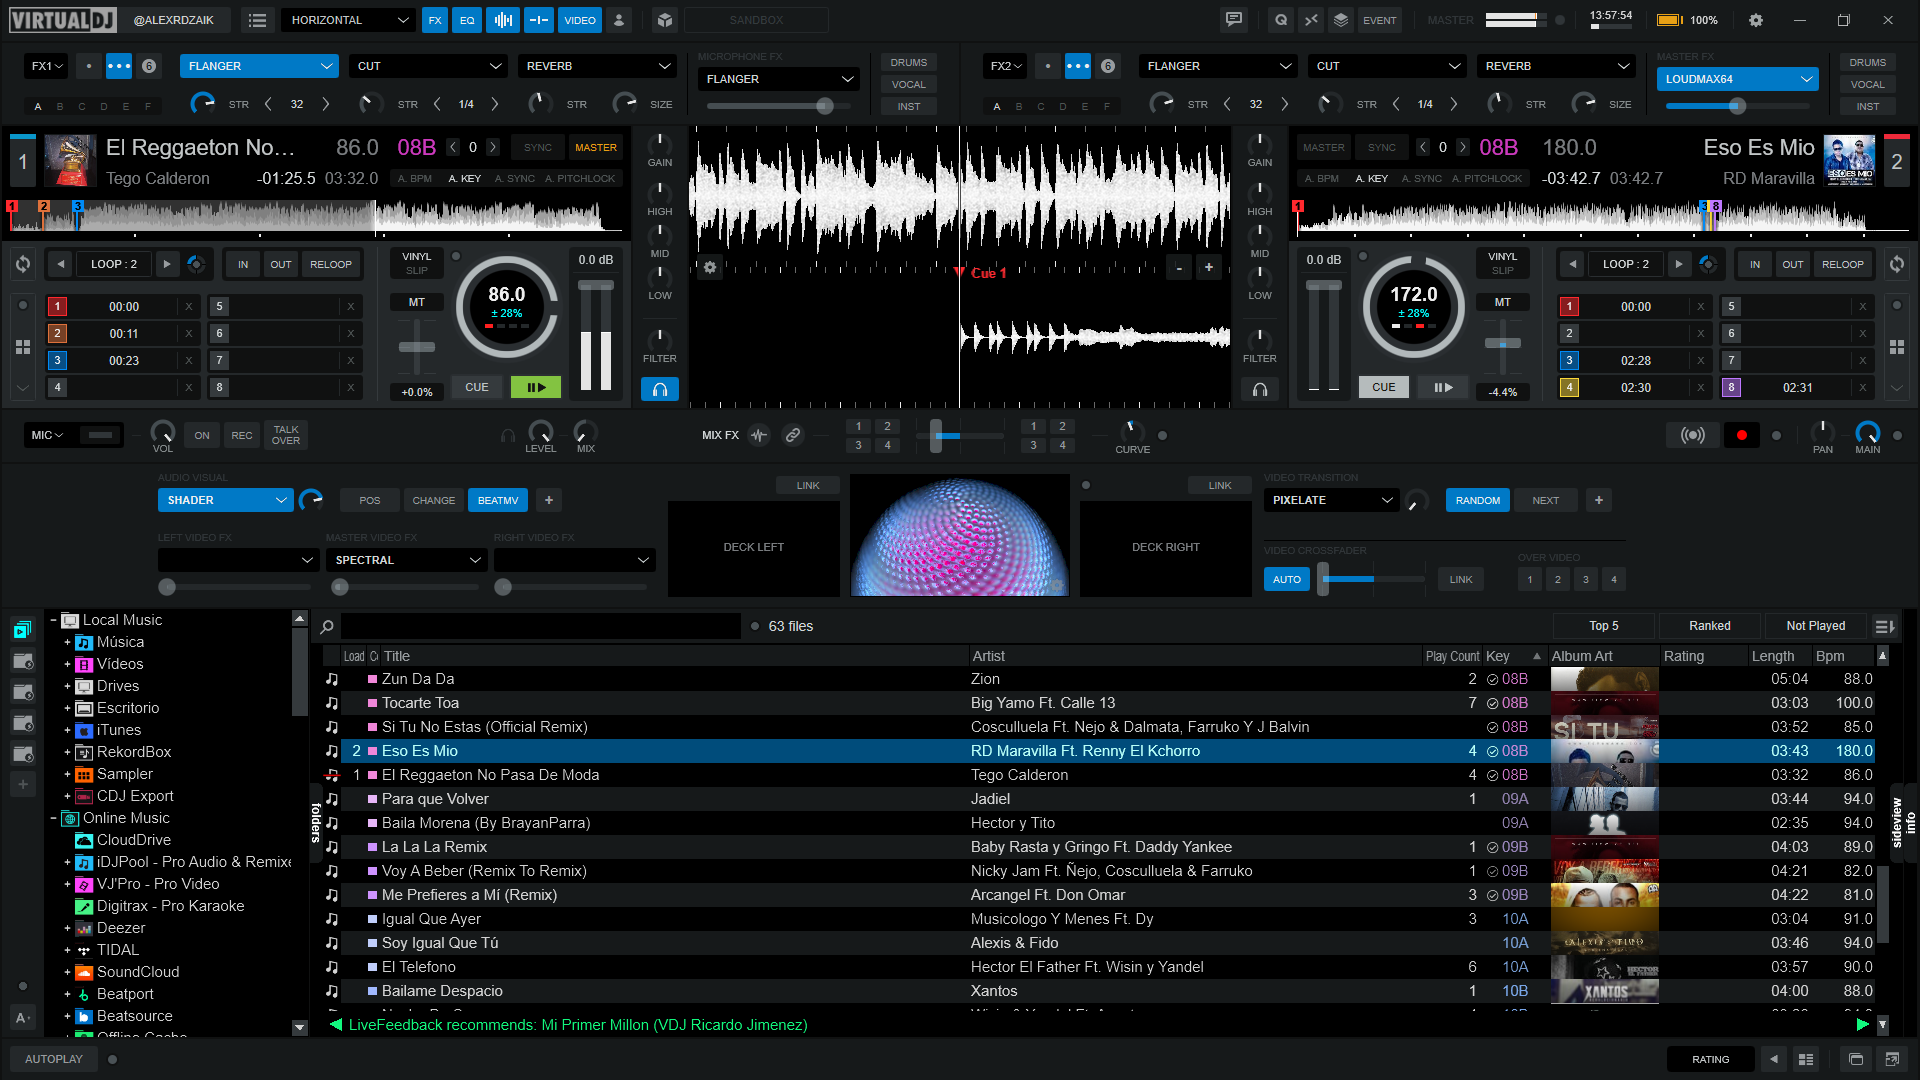The height and width of the screenshot is (1080, 1920).
Task: Toggle the BEATMV audio visual option
Action: (498, 500)
